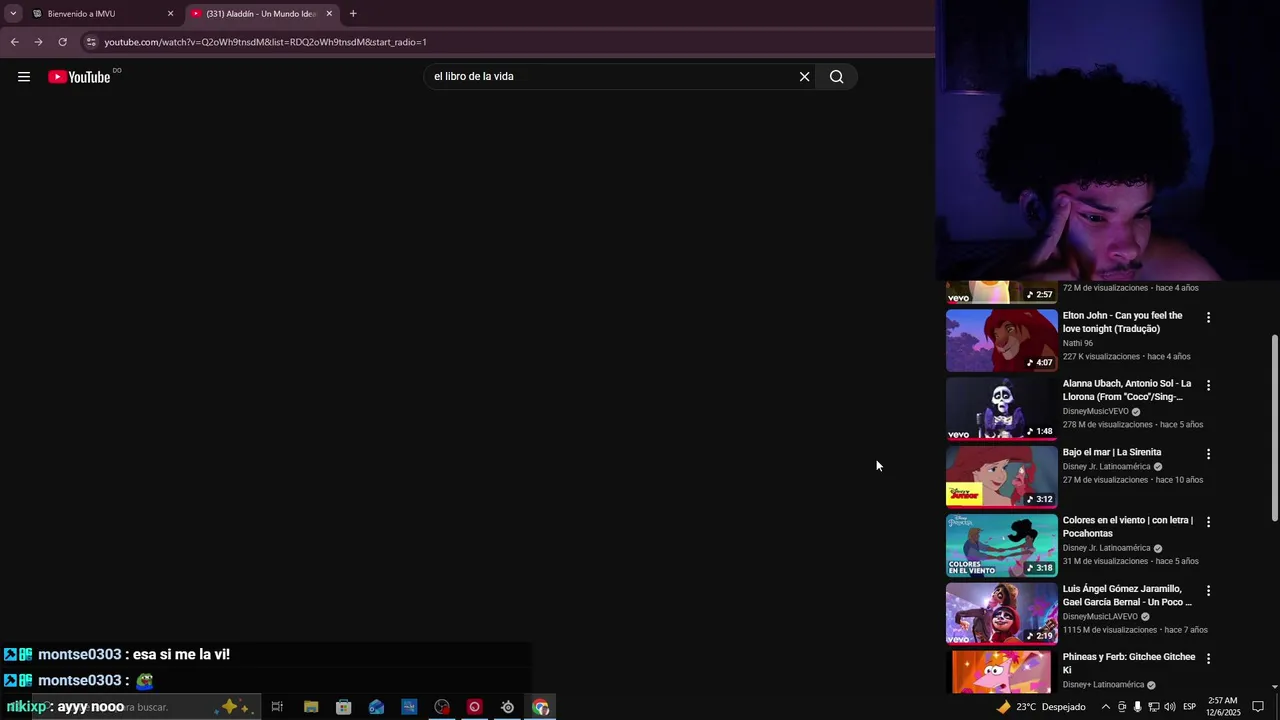Open options menu for Elton John video
This screenshot has height=720, width=1280.
coord(1208,317)
